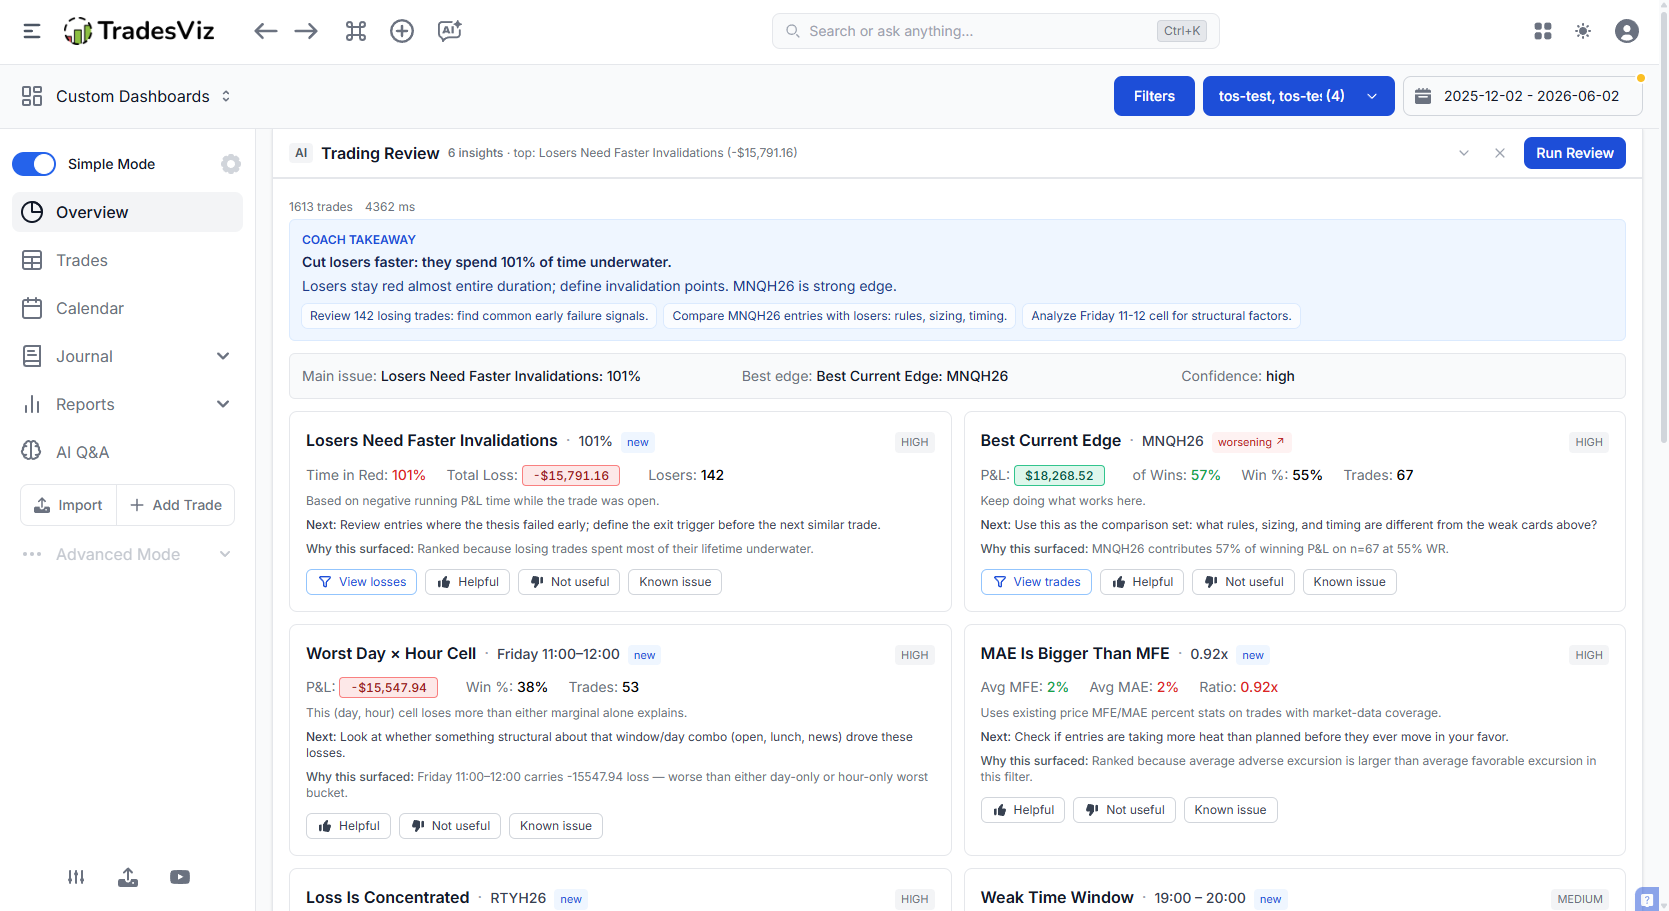Viewport: 1669px width, 911px height.
Task: Open Trades in sidebar
Action: coord(127,260)
